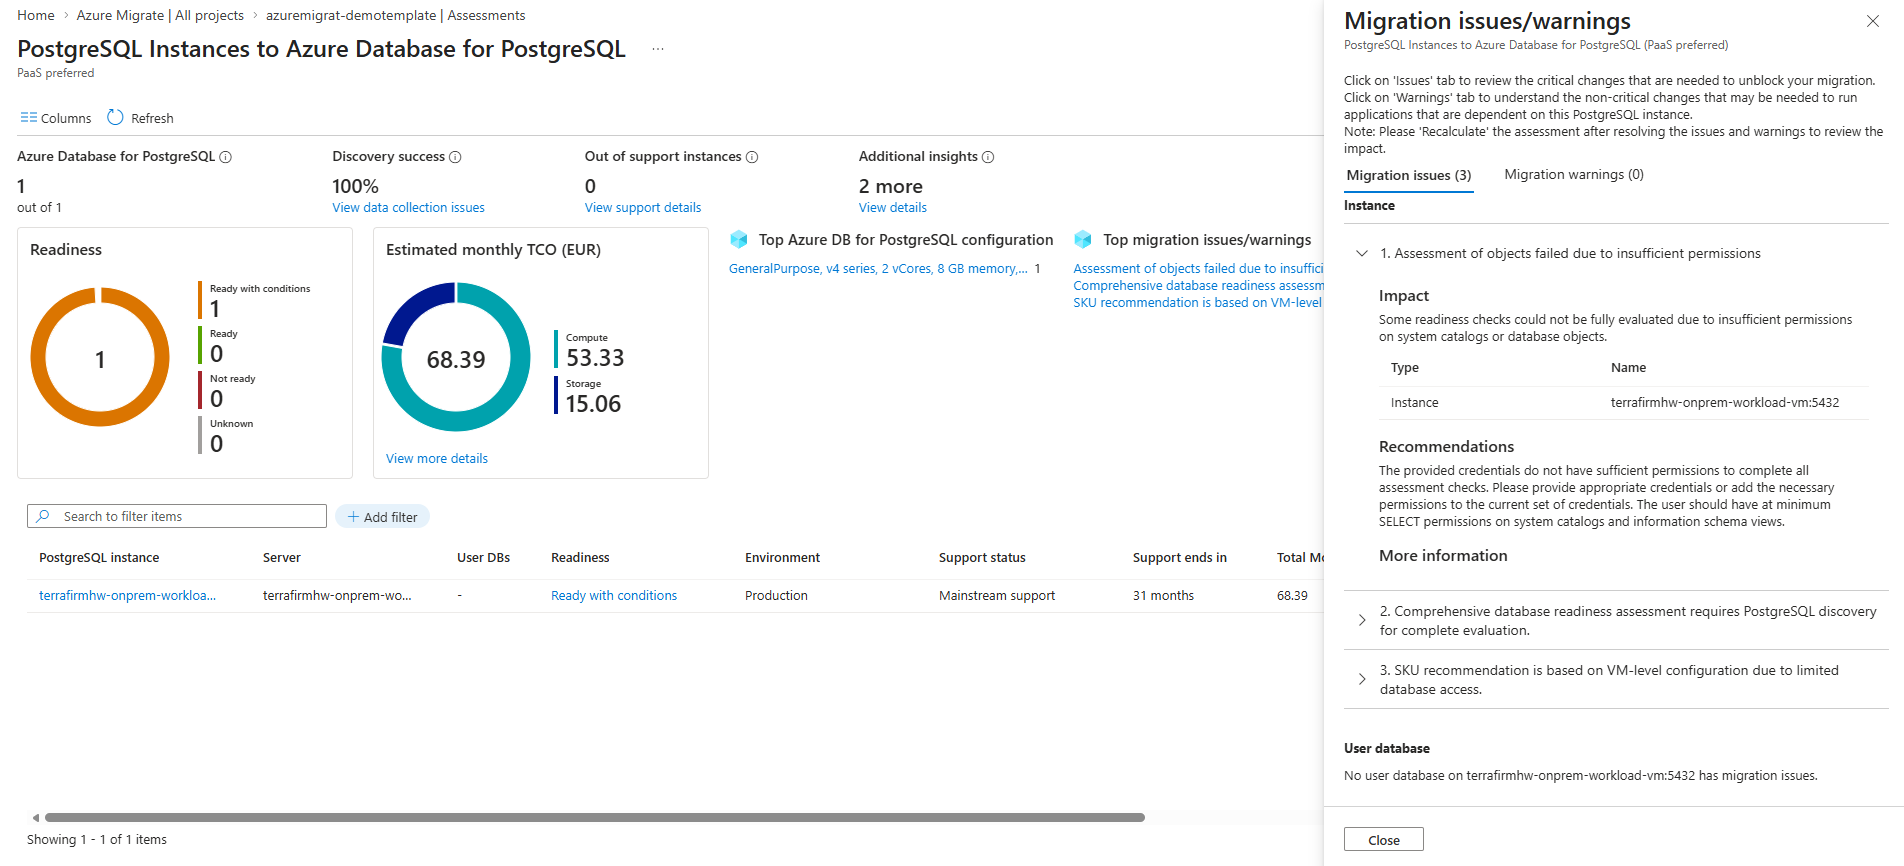Click the red Not ready legend bar
This screenshot has width=1904, height=866.
[200, 390]
